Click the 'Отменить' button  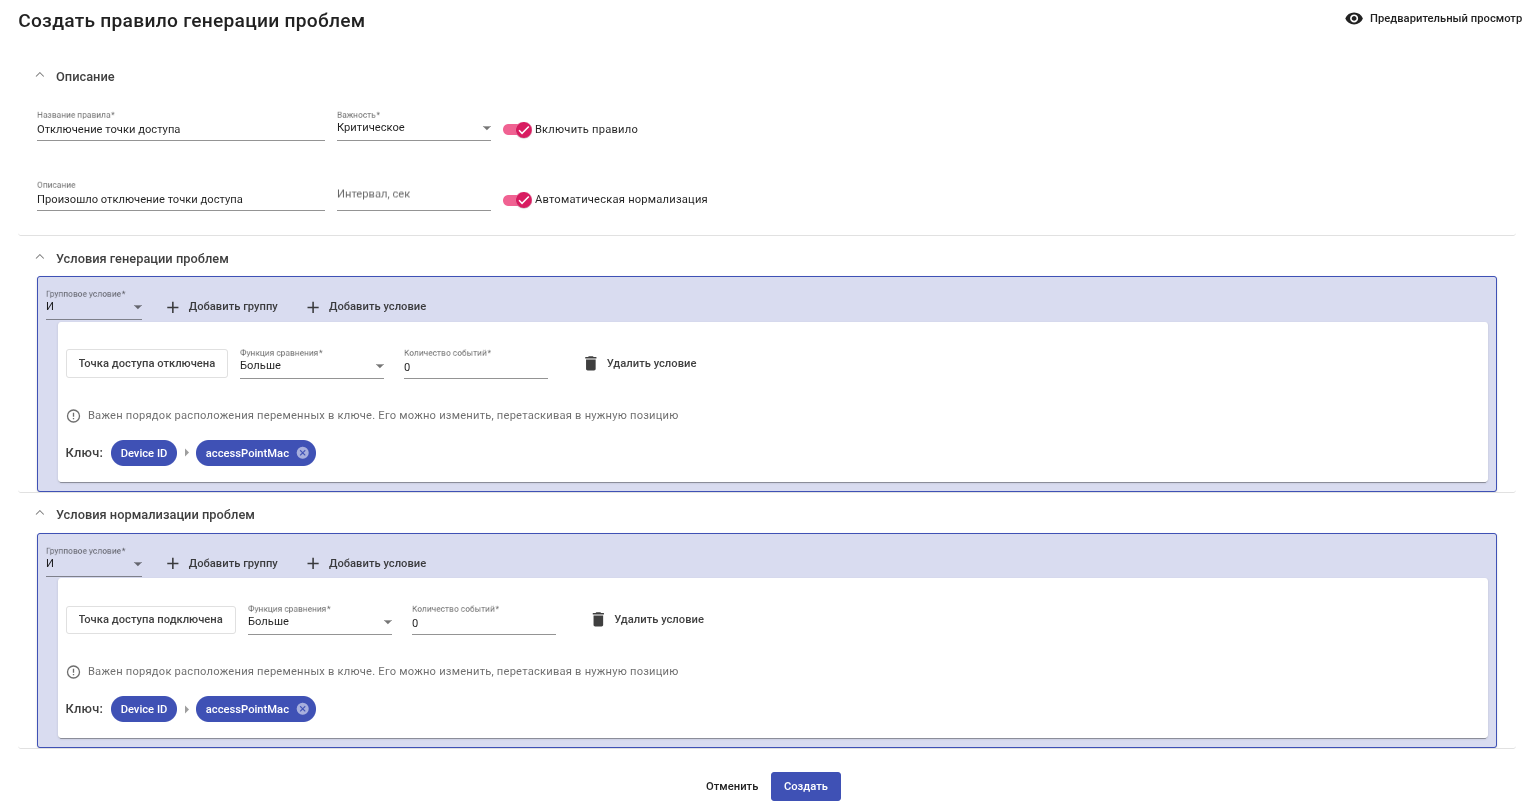(732, 787)
